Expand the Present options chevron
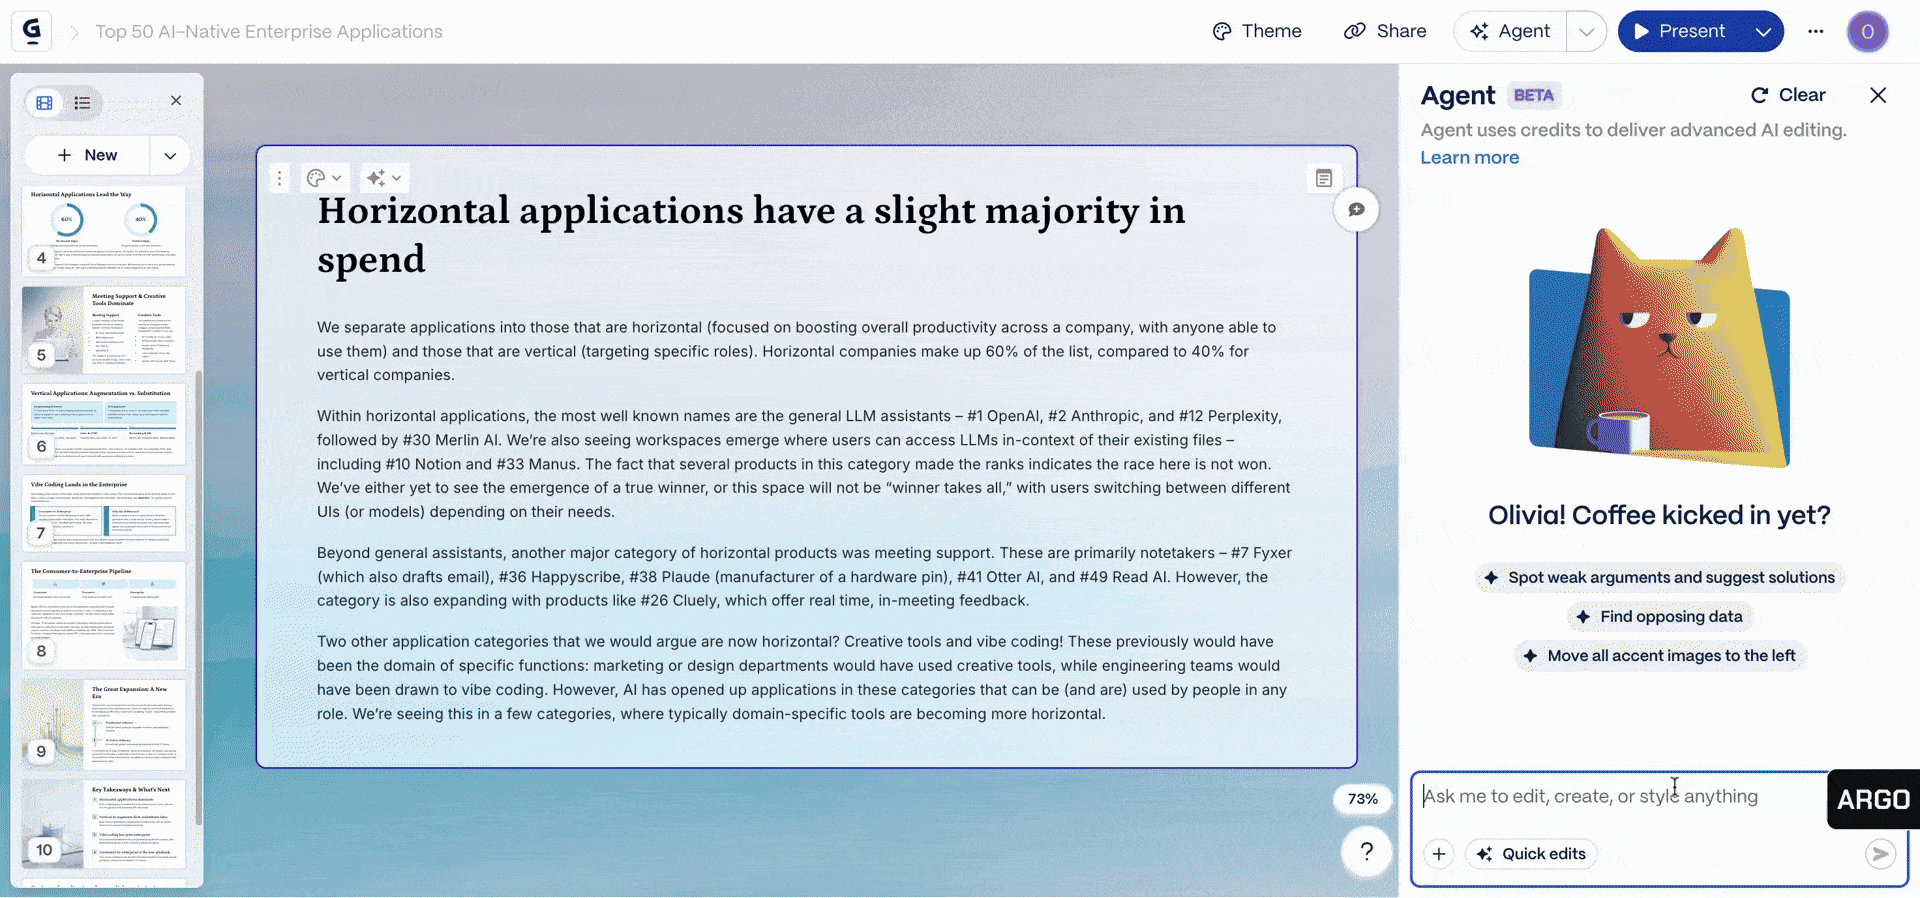 [x=1763, y=32]
